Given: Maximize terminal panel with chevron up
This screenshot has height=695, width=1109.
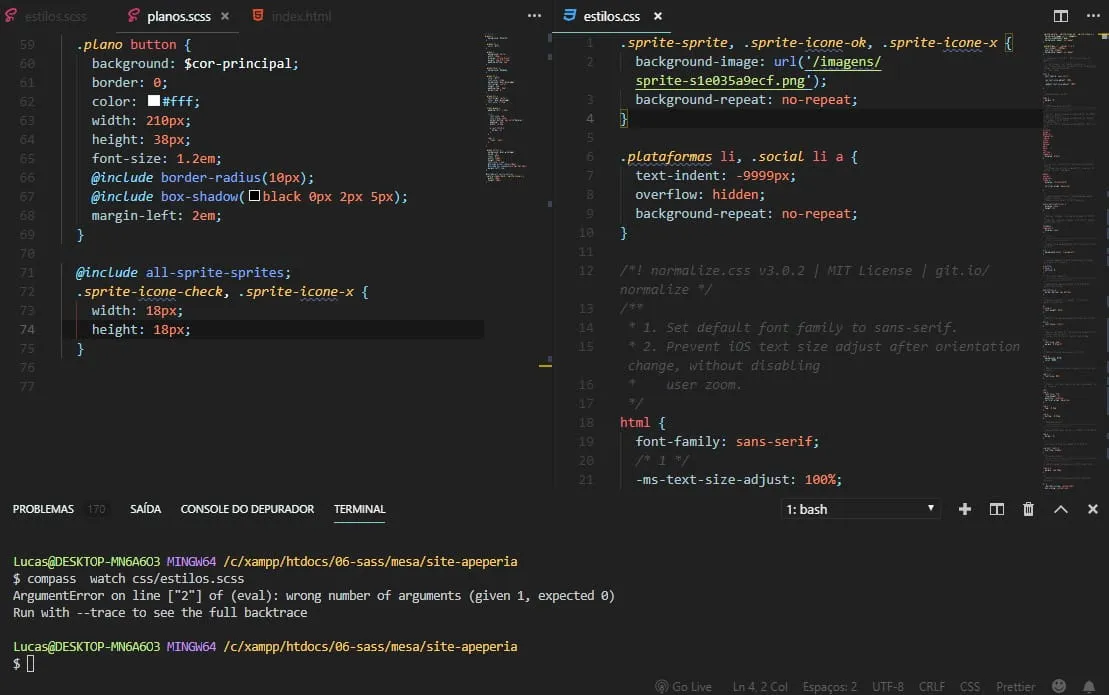Looking at the screenshot, I should point(1061,509).
